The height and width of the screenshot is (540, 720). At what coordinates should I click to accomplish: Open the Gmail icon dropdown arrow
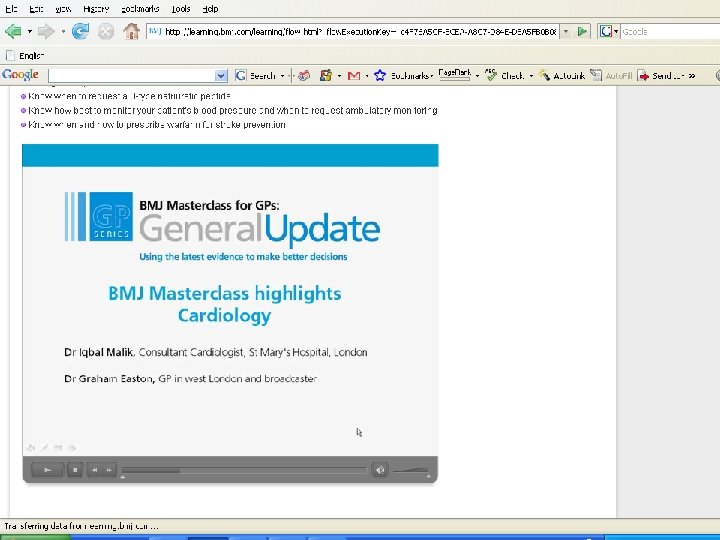click(x=366, y=76)
